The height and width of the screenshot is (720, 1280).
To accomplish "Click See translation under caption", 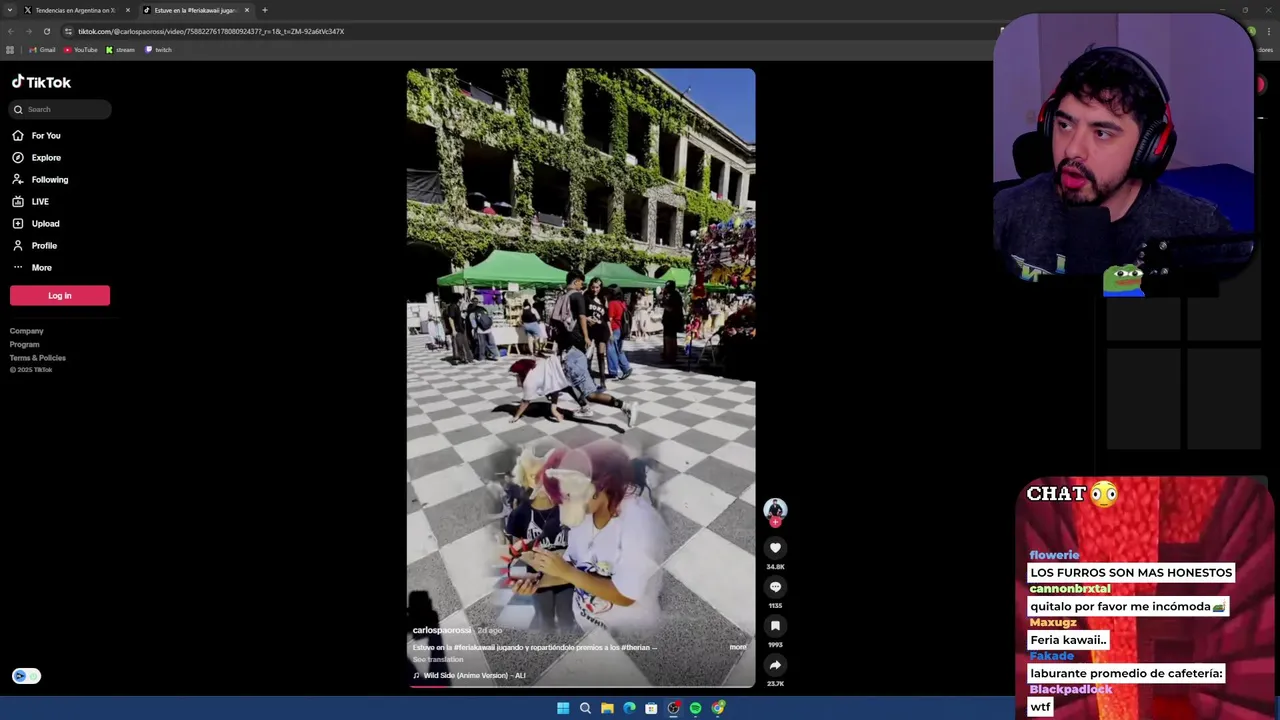I will coord(438,659).
